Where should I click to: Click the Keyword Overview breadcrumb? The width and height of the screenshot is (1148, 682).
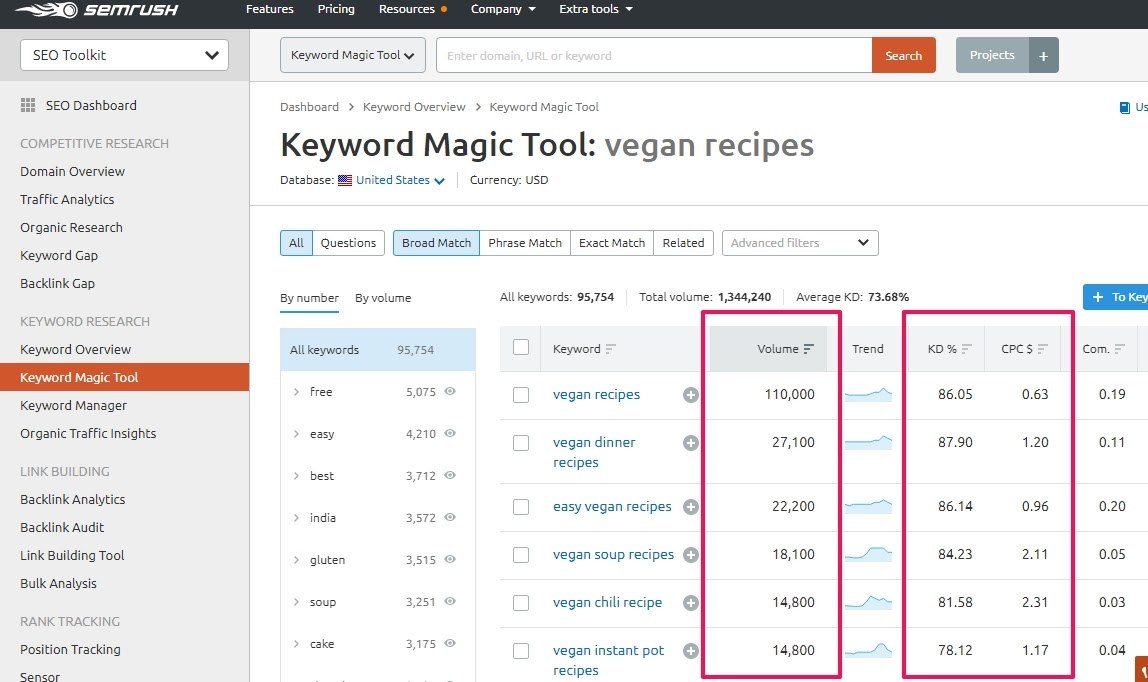point(414,107)
